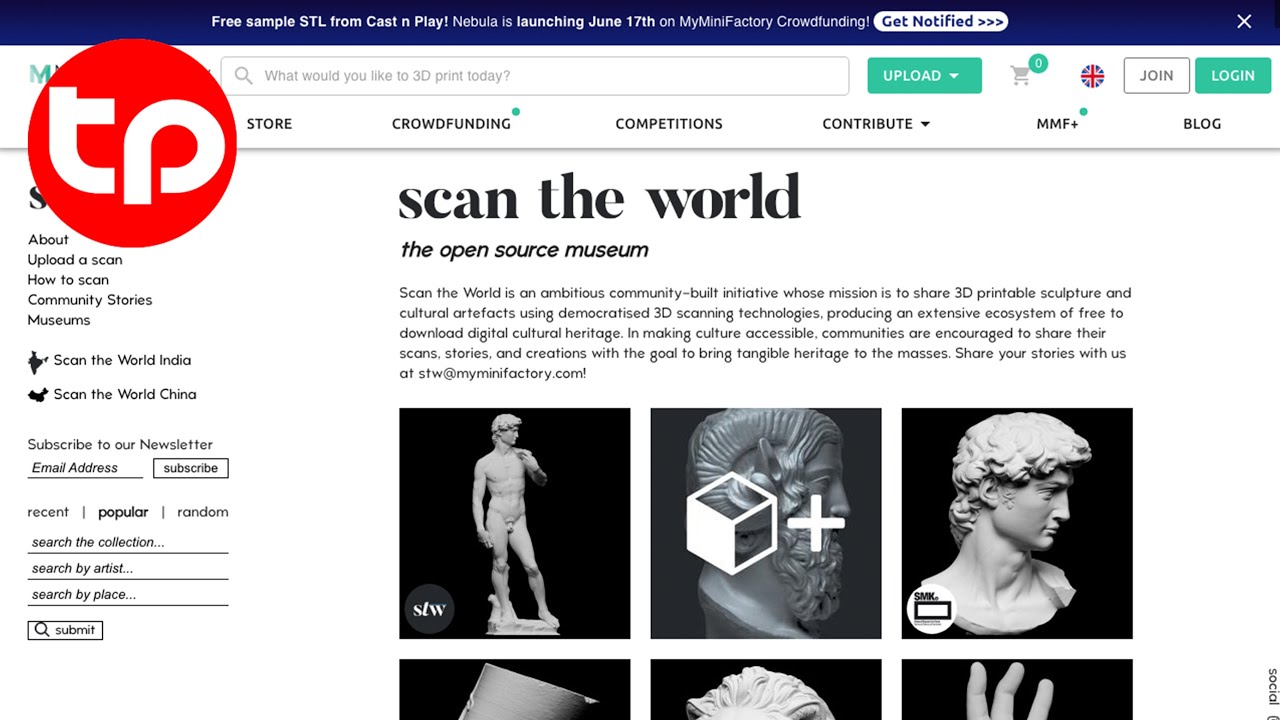1280x720 pixels.
Task: Click the SMK badge icon on David bust
Action: 931,609
